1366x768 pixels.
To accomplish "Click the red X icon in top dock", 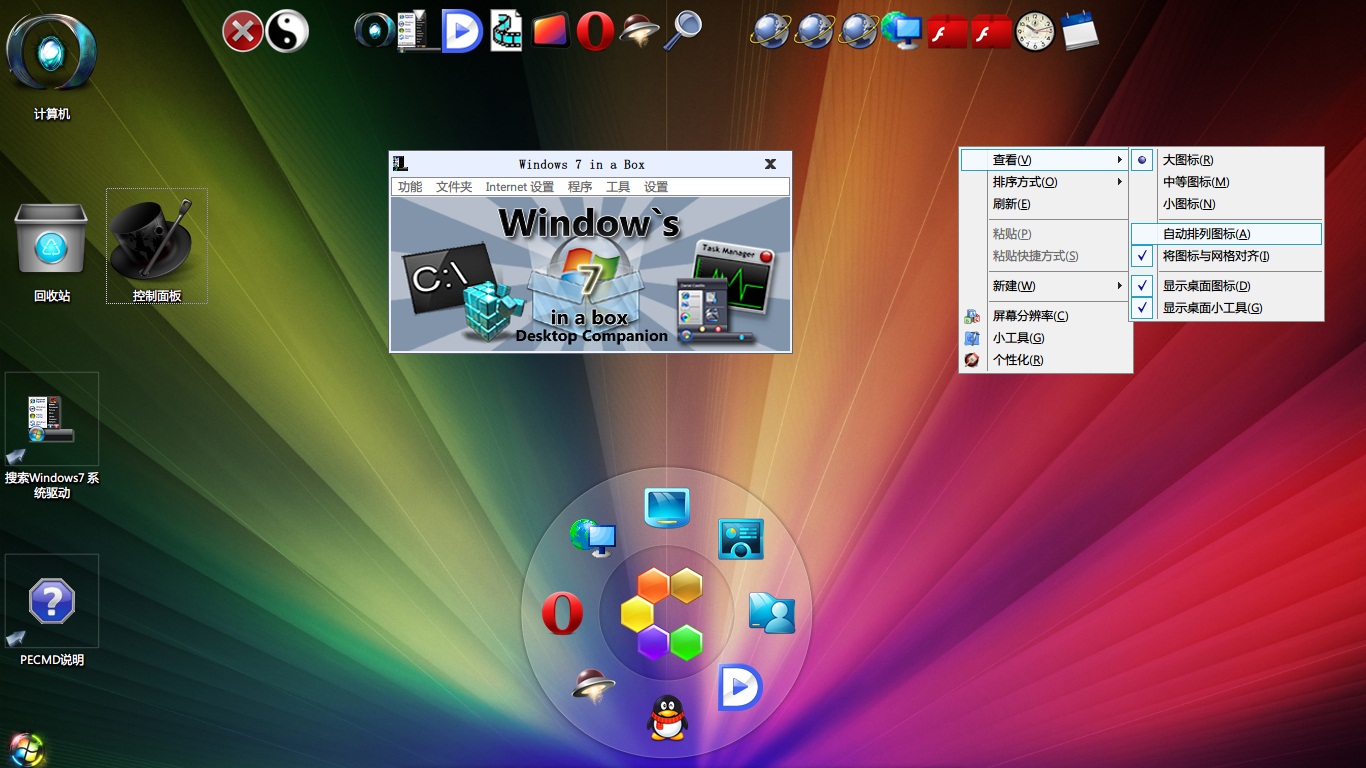I will (243, 31).
